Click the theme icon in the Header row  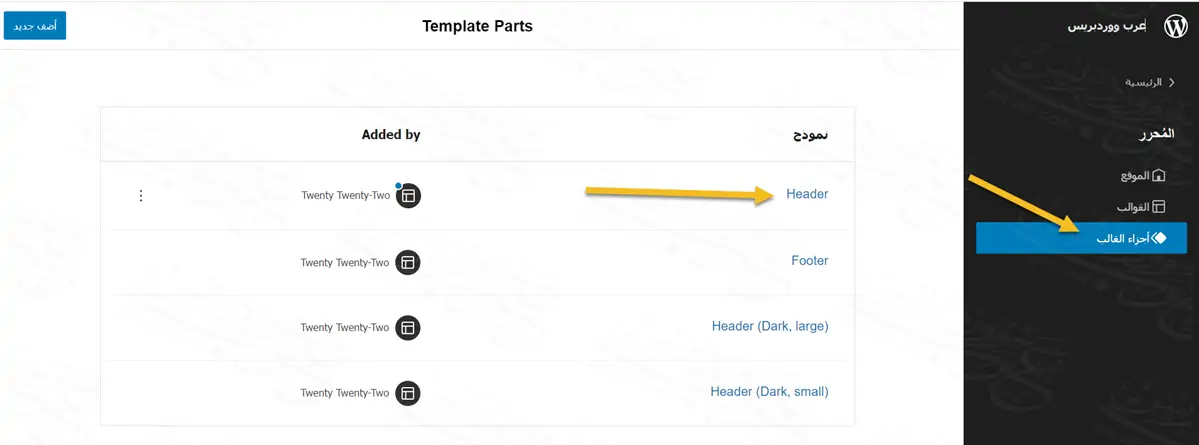408,196
